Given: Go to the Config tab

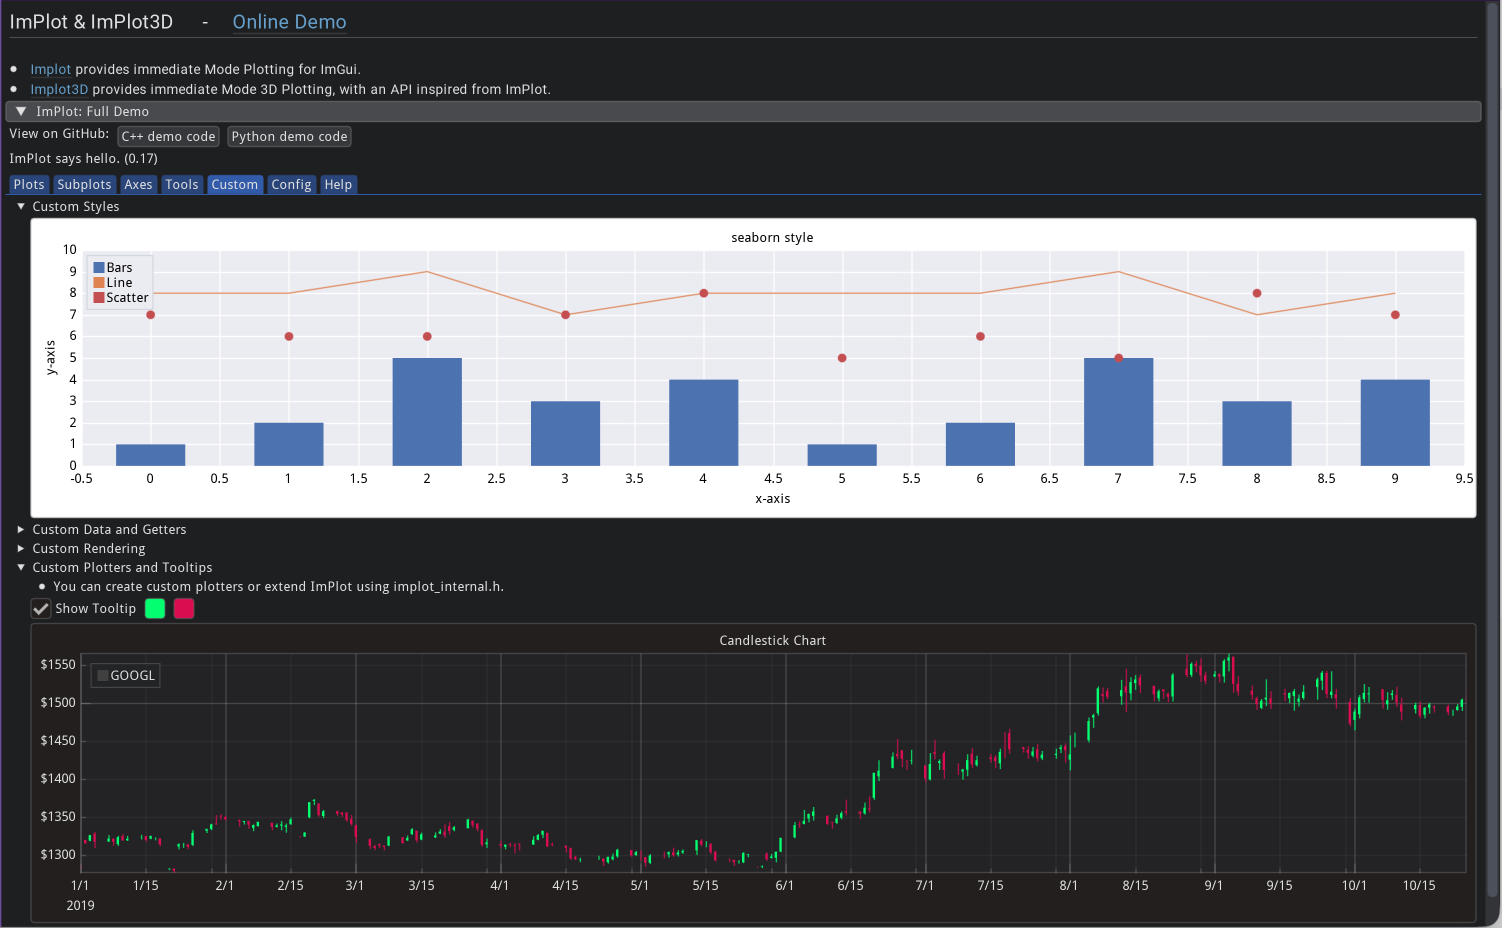Looking at the screenshot, I should click(291, 185).
